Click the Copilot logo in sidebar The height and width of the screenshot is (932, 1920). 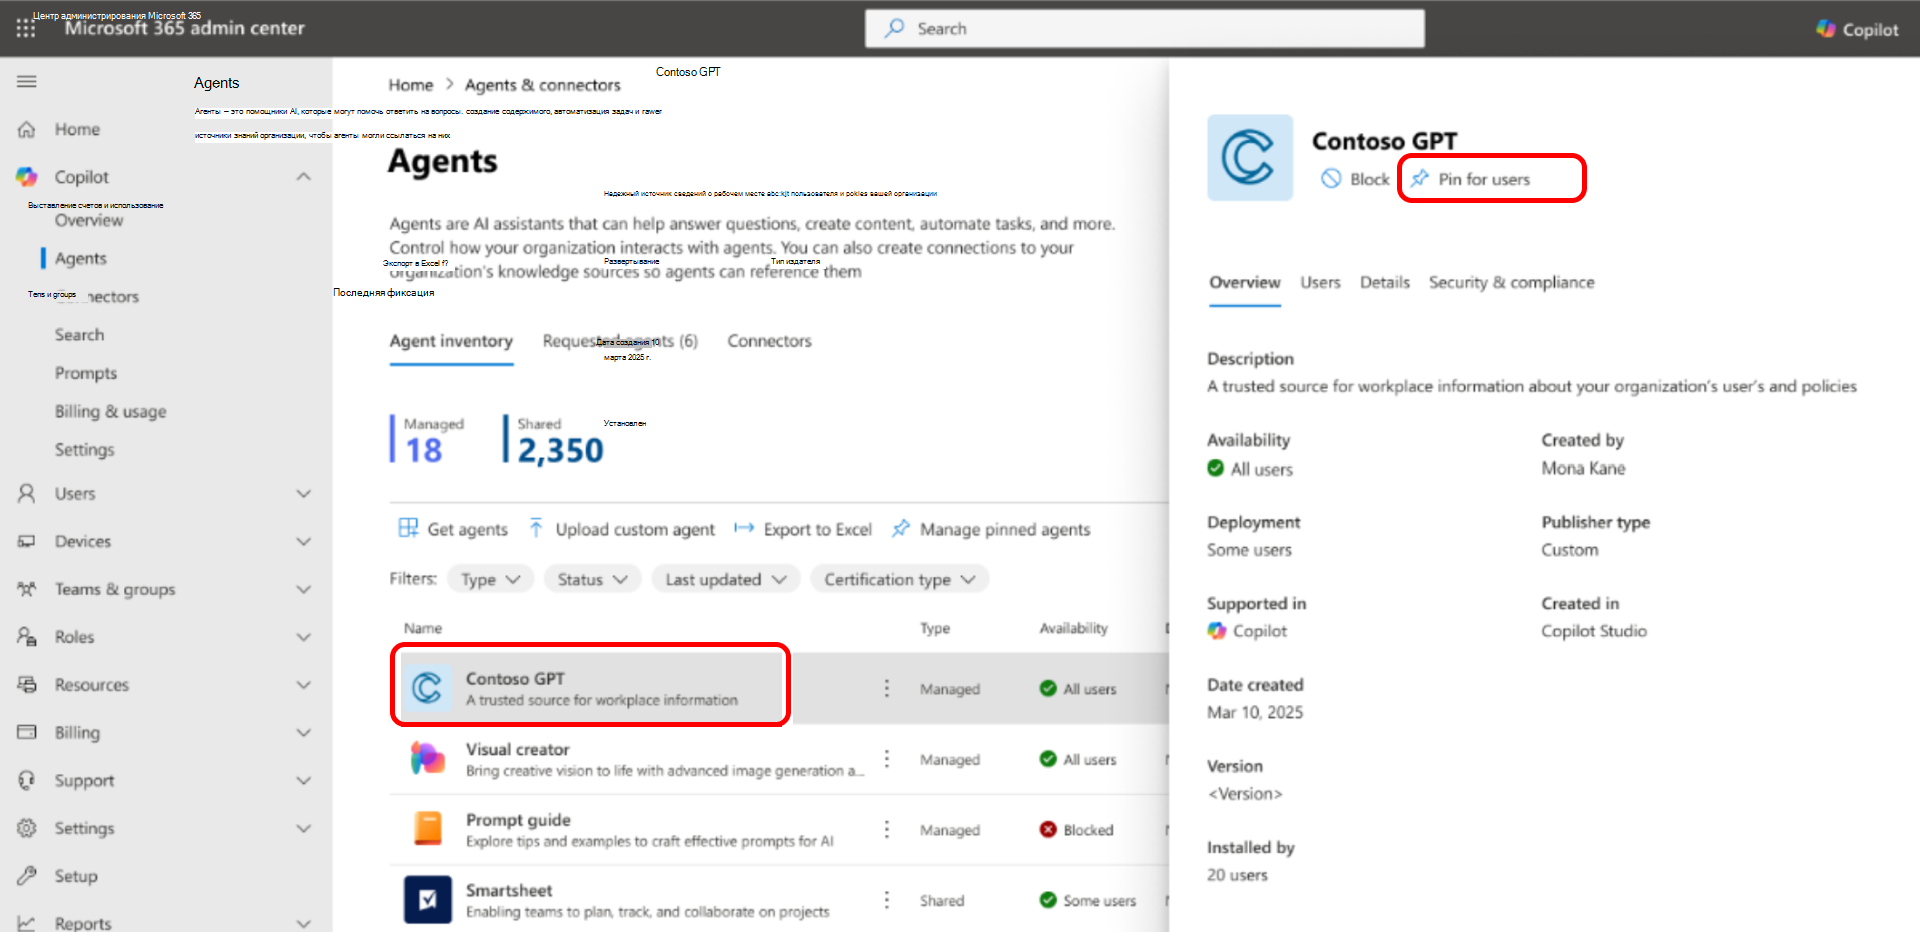pos(27,177)
